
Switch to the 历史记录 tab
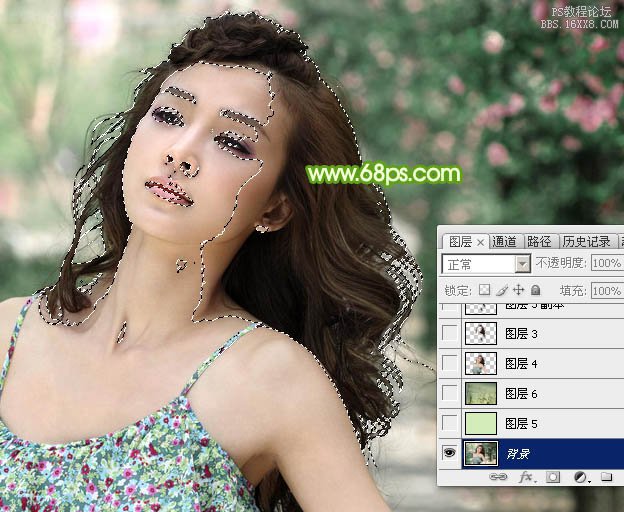click(587, 242)
